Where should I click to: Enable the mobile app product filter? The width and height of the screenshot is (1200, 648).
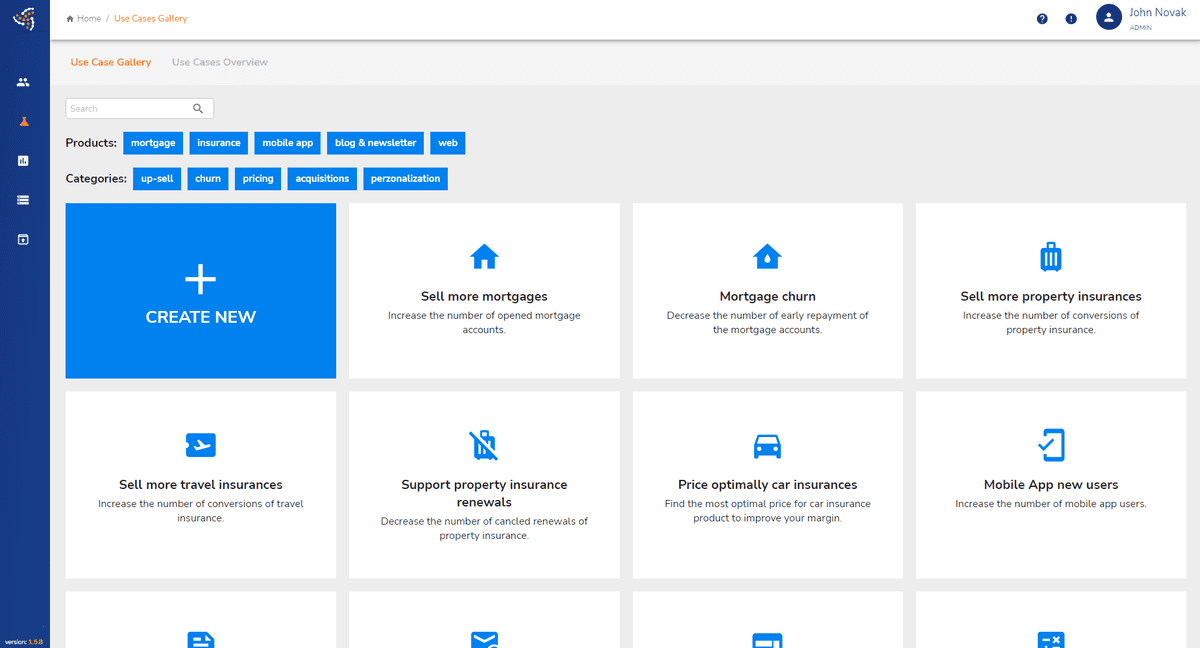pos(287,143)
